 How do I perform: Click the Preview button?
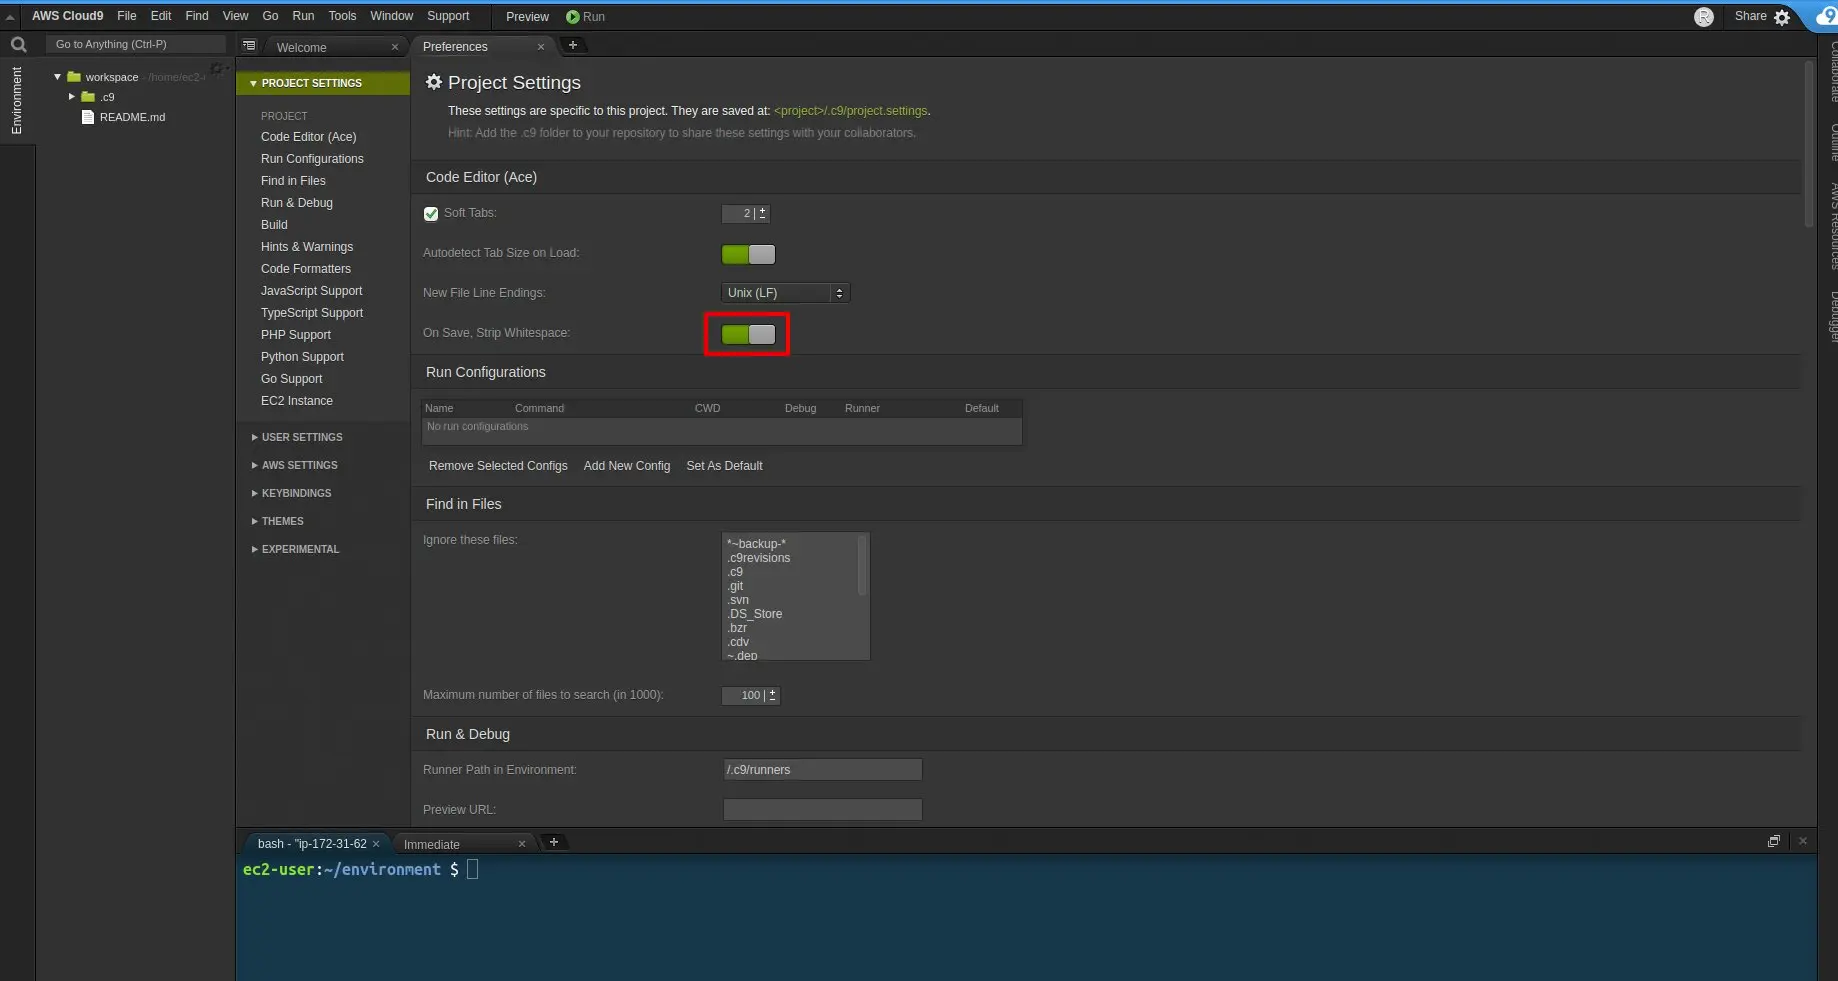(x=527, y=17)
